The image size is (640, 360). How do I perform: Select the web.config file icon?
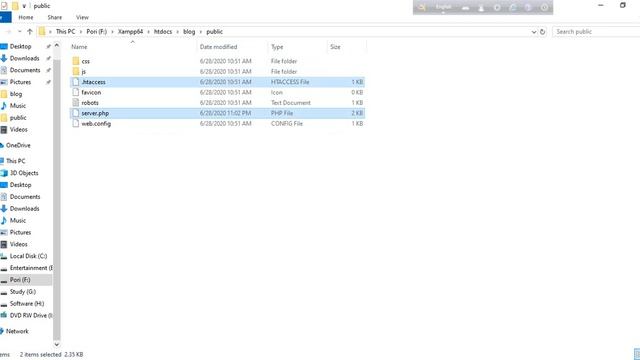pos(76,123)
